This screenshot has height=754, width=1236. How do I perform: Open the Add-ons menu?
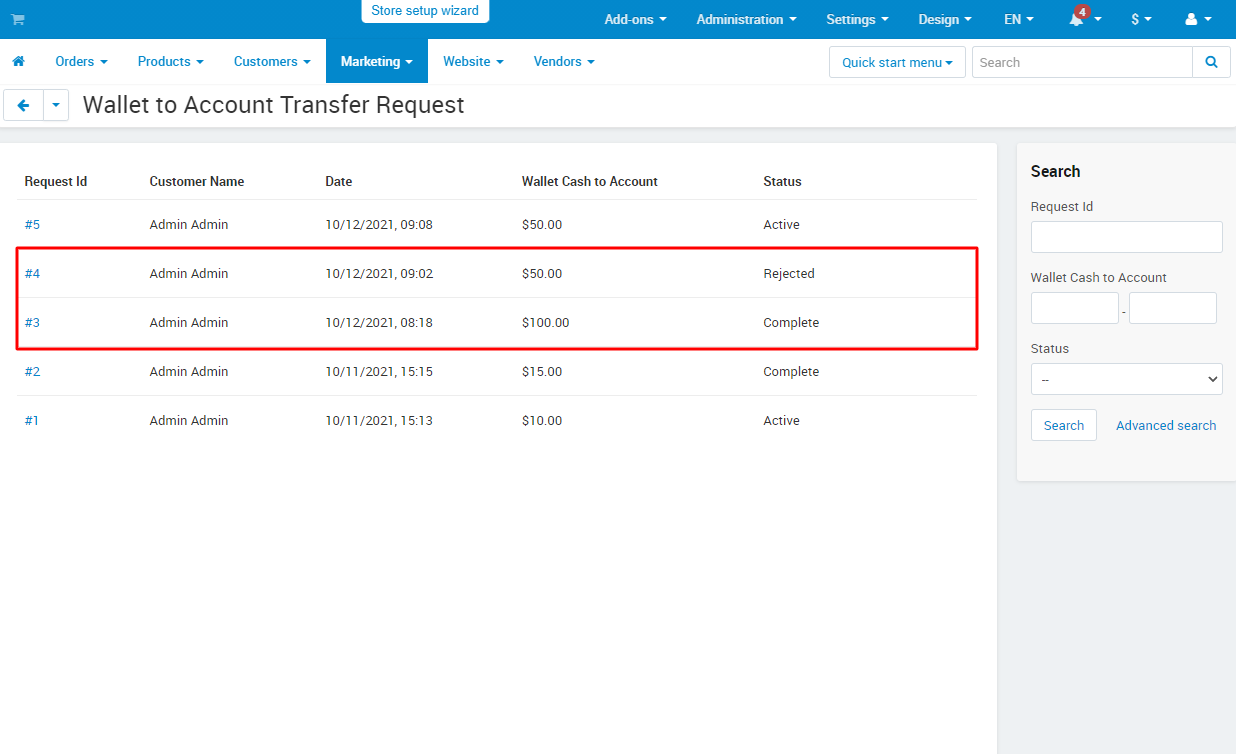(635, 19)
